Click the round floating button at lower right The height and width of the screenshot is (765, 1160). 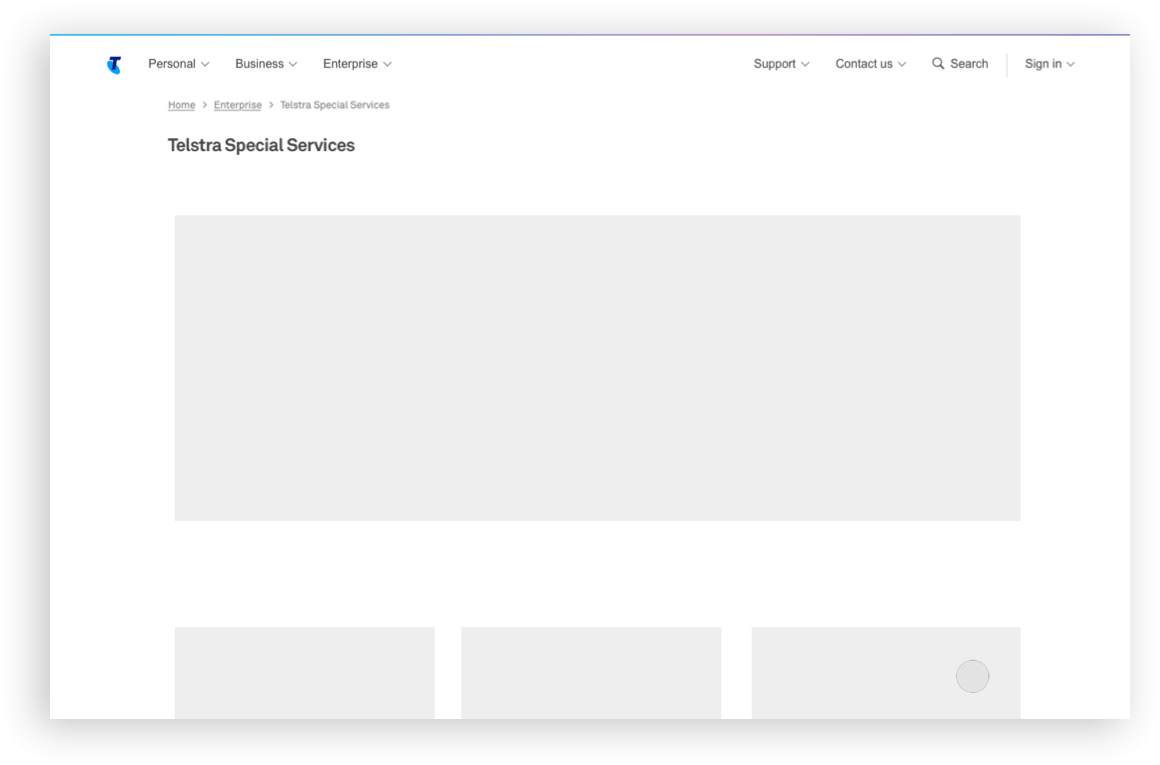pos(972,676)
